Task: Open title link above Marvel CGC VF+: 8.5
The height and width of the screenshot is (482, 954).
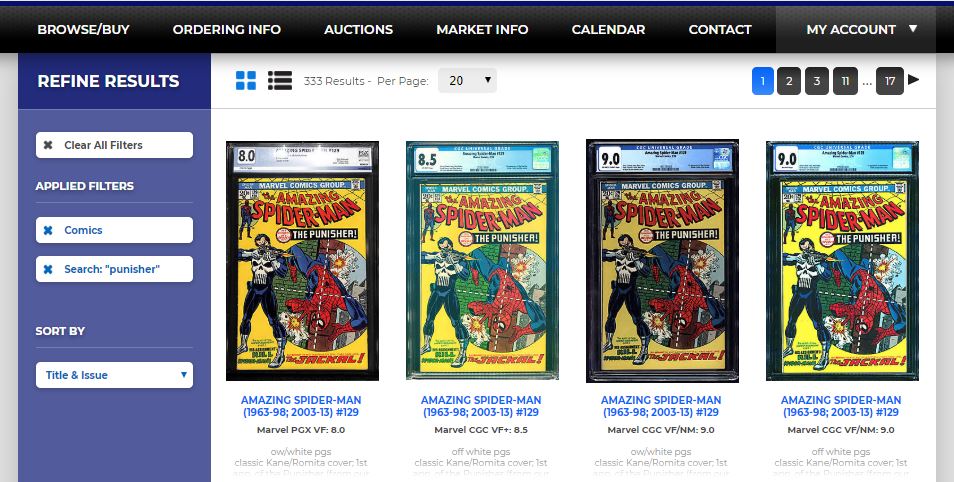Action: pyautogui.click(x=481, y=406)
